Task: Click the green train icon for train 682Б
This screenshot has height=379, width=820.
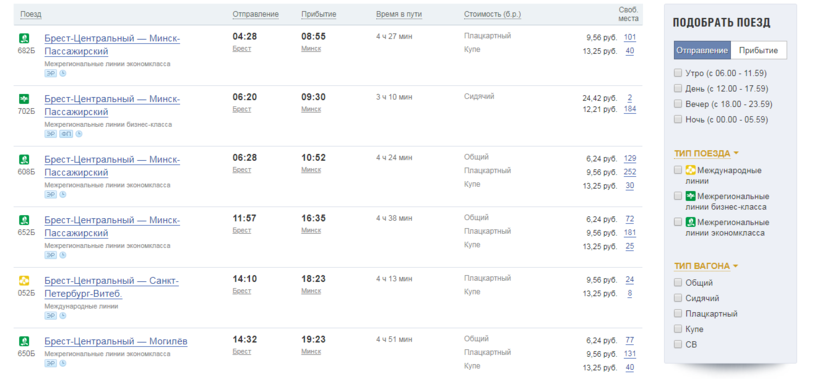Action: pyautogui.click(x=24, y=38)
